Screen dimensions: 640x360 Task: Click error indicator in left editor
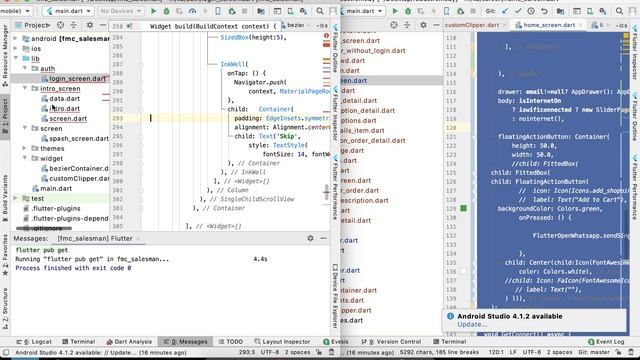(x=326, y=36)
